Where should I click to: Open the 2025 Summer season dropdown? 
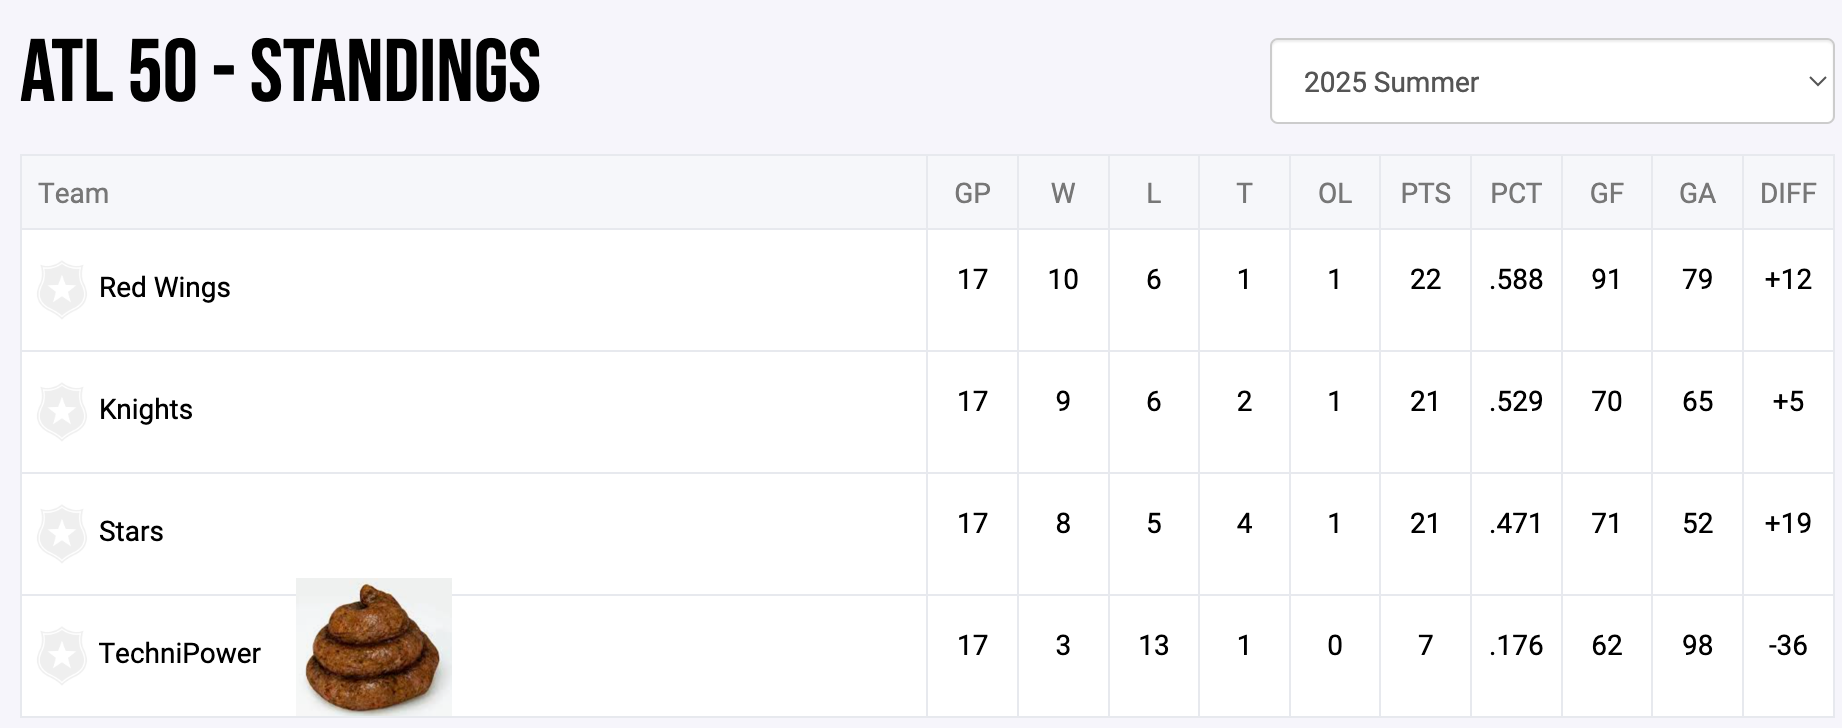(x=1551, y=82)
